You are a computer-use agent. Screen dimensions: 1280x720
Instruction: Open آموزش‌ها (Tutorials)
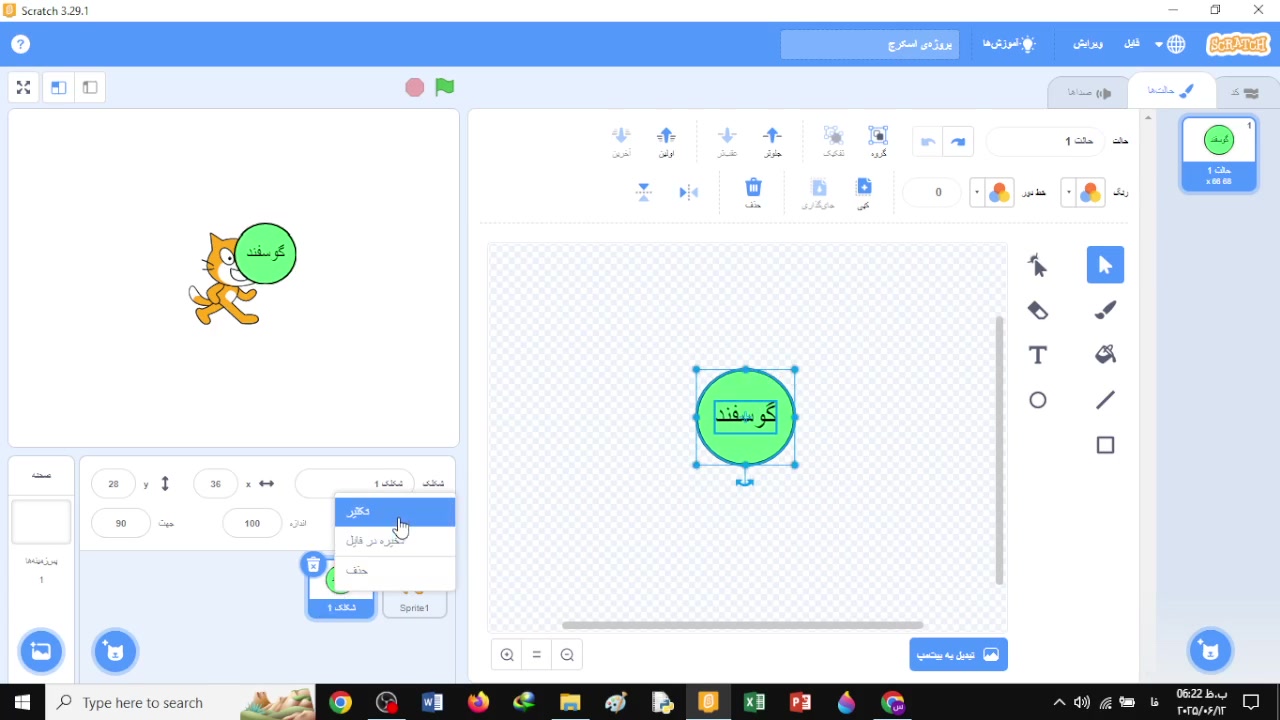click(1008, 44)
